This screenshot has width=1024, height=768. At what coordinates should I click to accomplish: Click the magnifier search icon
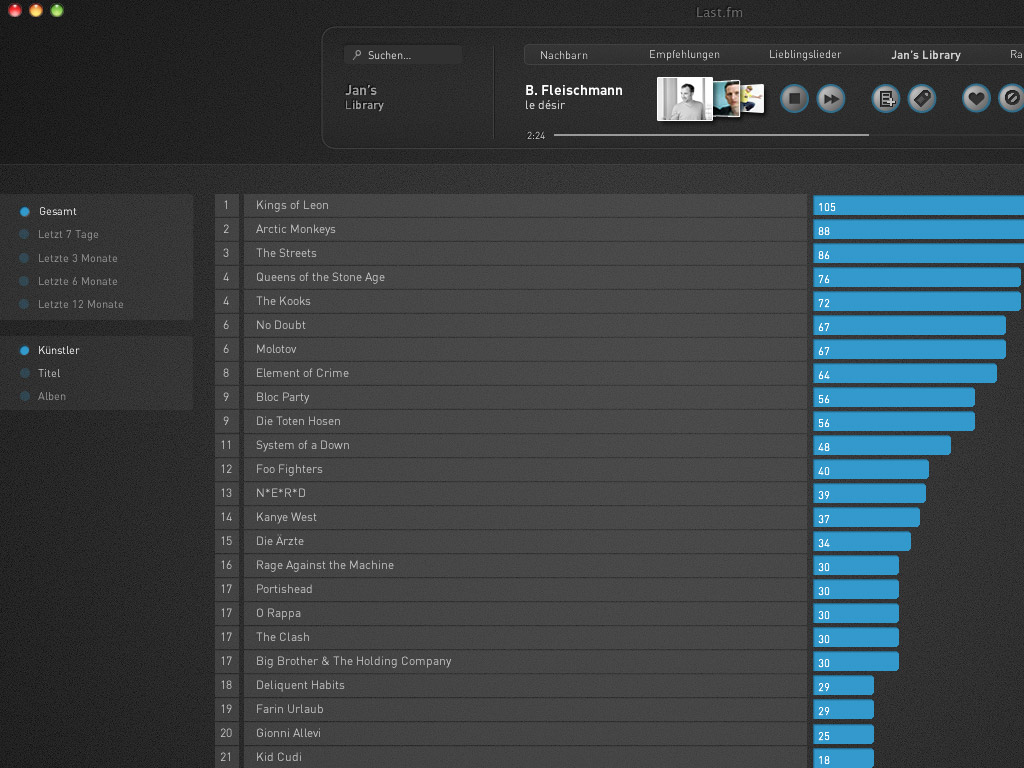[x=357, y=55]
